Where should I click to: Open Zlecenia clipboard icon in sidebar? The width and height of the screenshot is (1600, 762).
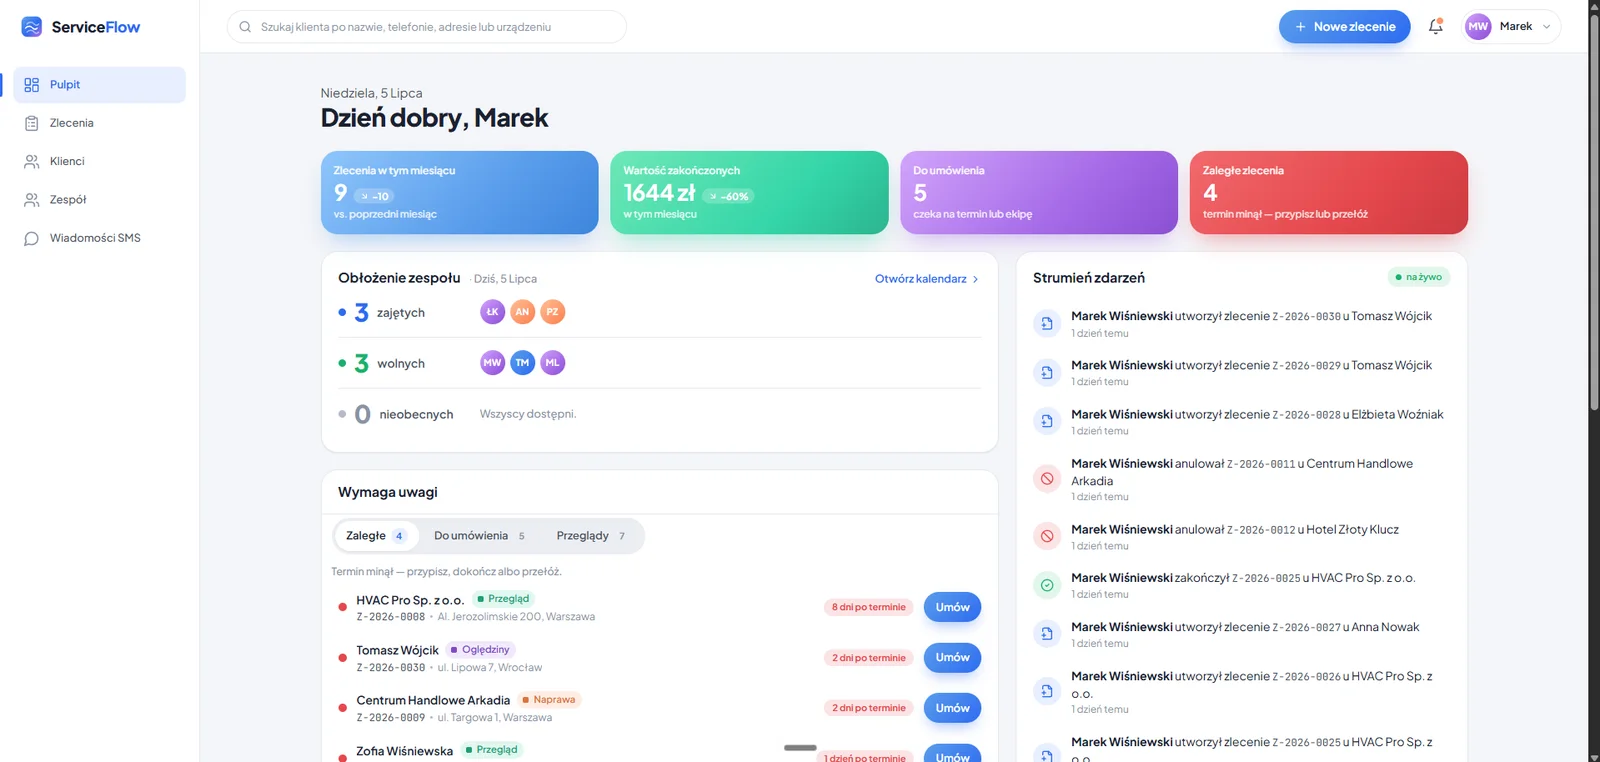coord(32,123)
